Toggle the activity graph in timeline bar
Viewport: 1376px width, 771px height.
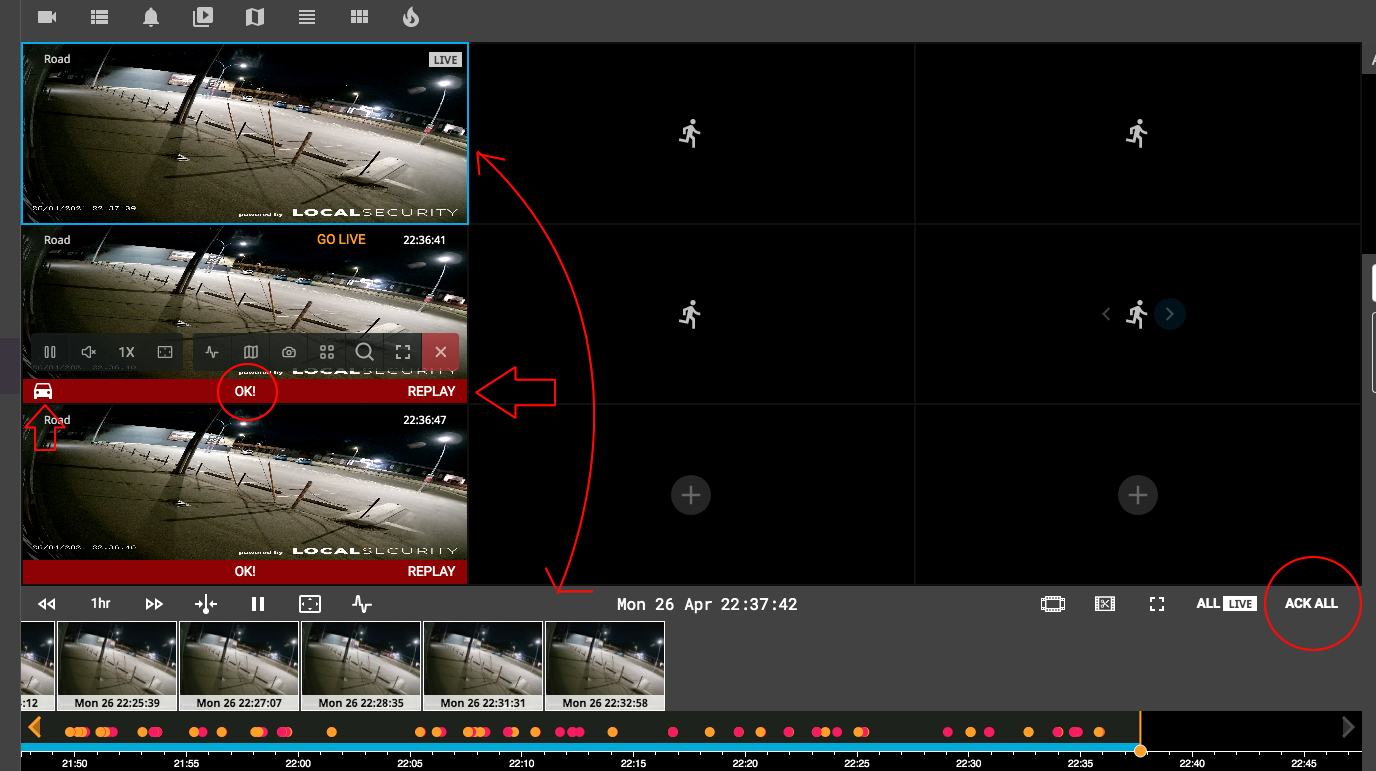click(x=362, y=604)
